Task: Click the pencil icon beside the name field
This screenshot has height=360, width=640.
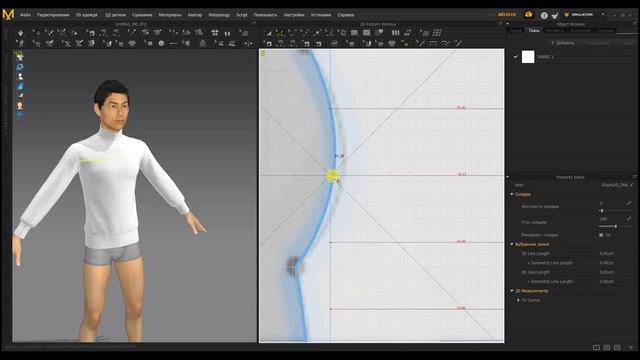Action: click(x=631, y=185)
